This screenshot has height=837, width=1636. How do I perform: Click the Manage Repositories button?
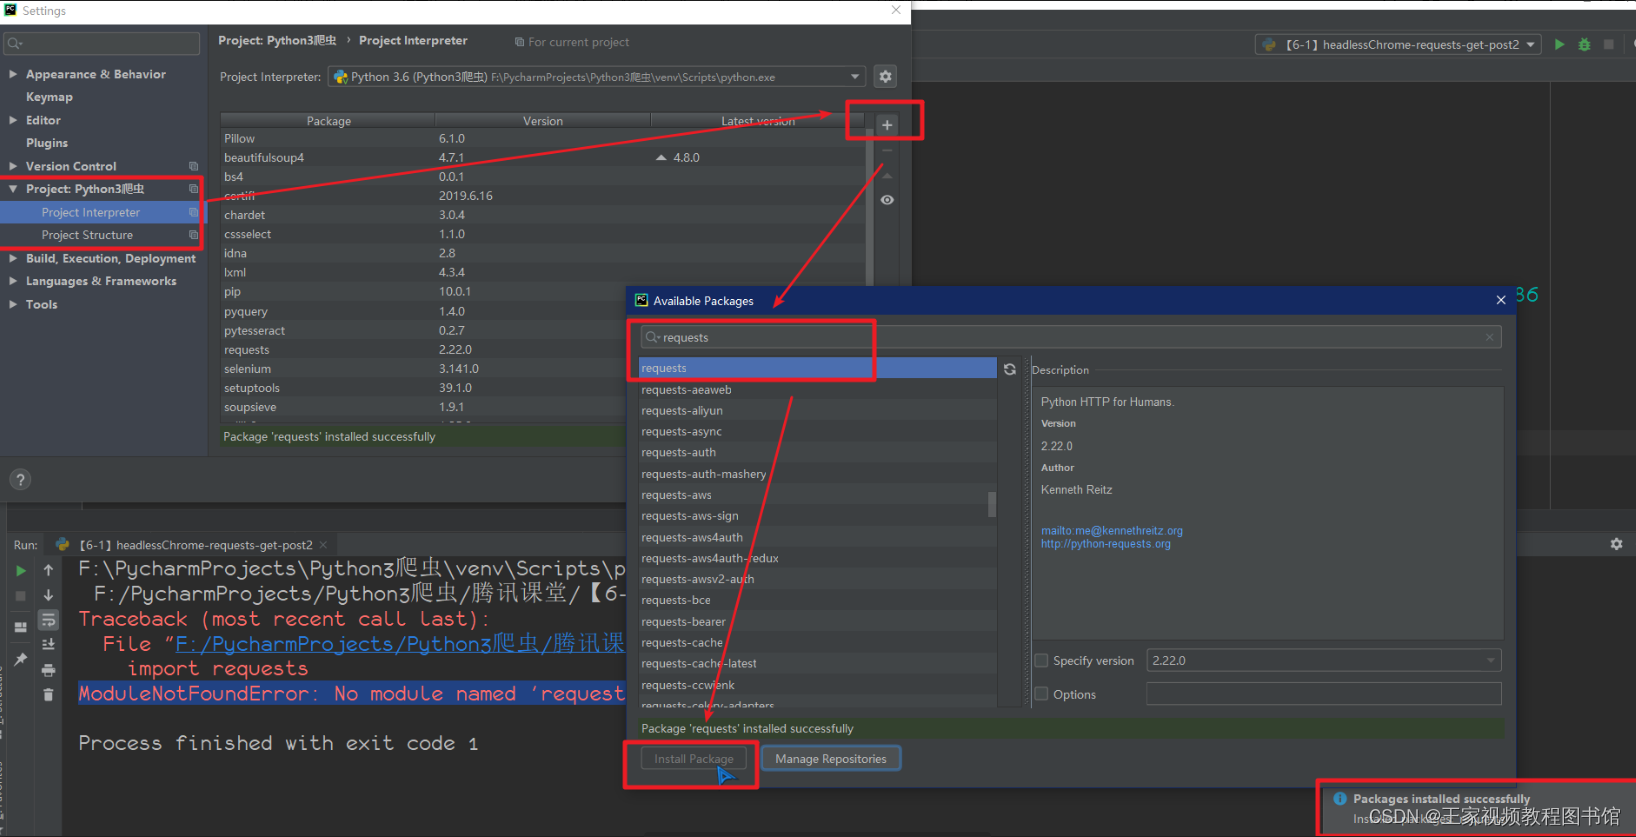(x=831, y=759)
